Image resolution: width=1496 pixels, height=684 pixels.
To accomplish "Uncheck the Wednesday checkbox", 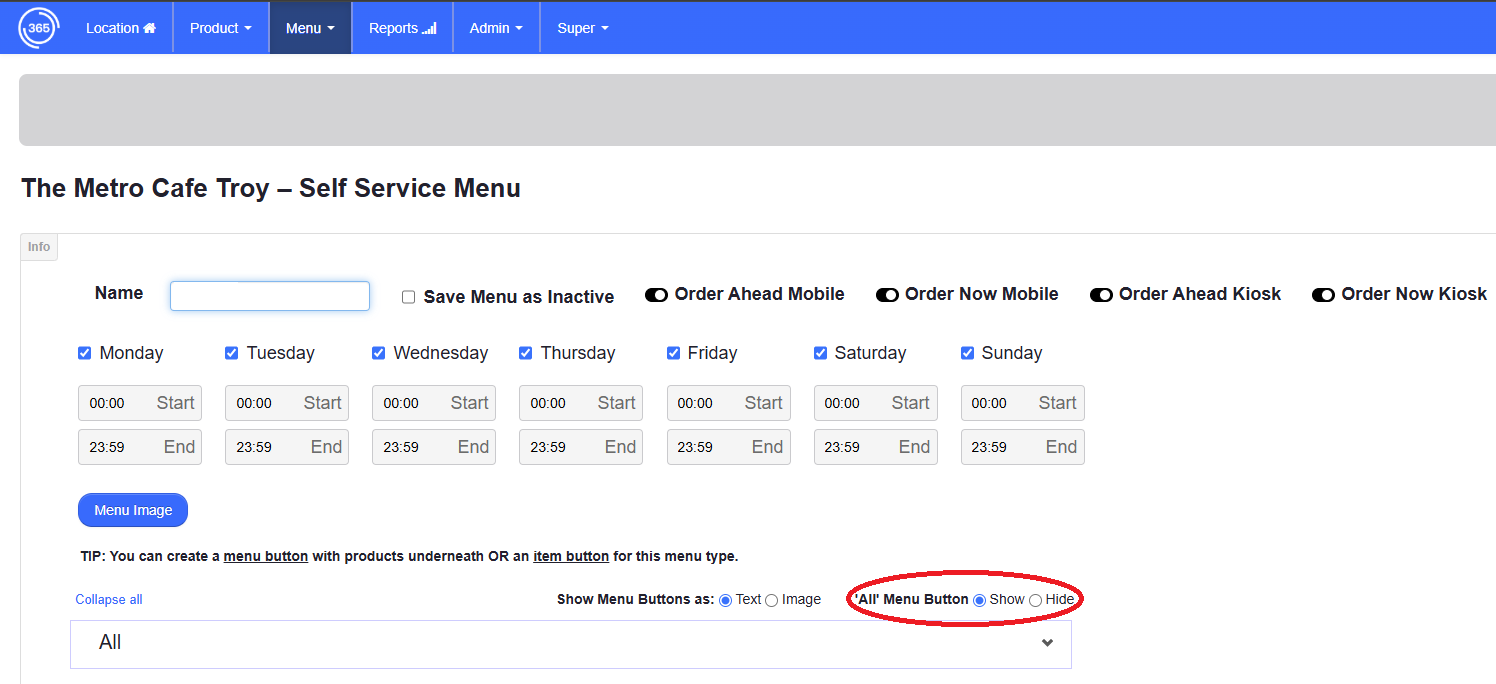I will coord(379,353).
